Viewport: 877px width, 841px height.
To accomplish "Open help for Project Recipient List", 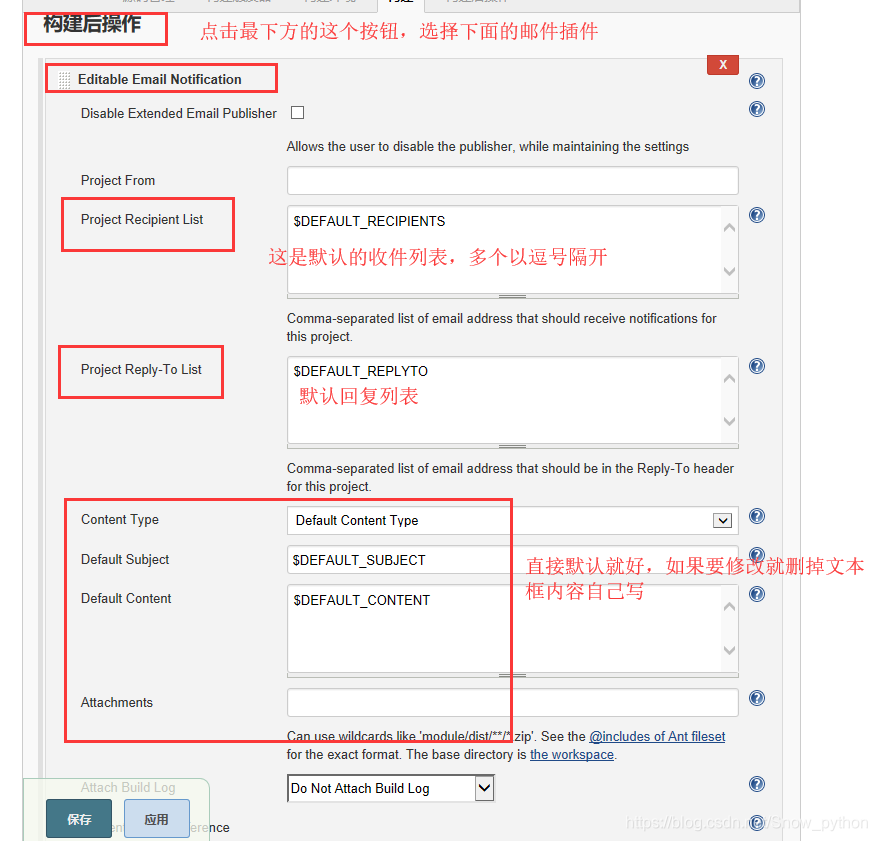I will click(757, 215).
